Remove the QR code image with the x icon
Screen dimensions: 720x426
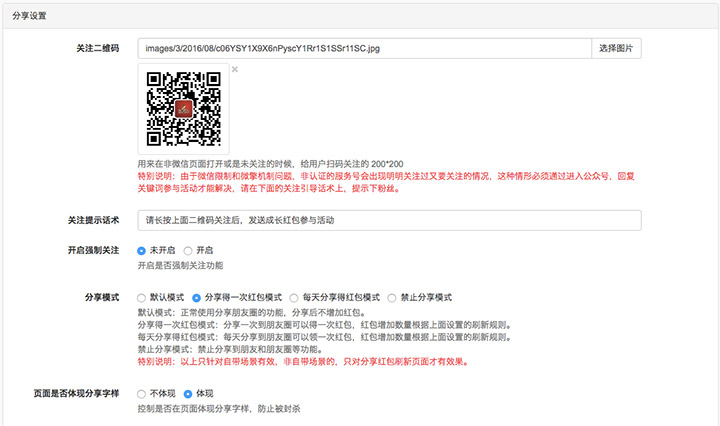(x=235, y=69)
